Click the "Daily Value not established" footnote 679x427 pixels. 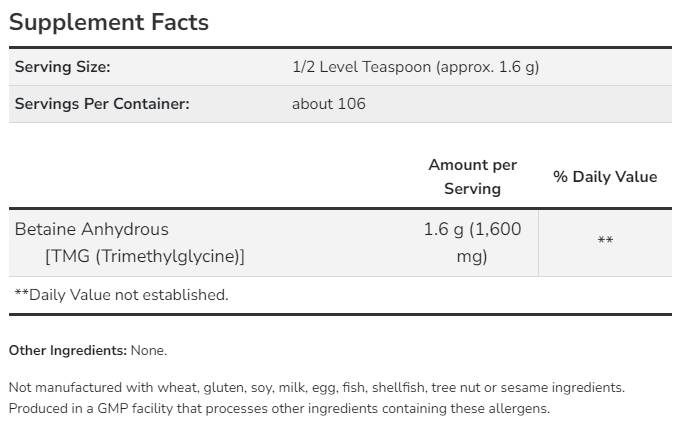[x=121, y=294]
